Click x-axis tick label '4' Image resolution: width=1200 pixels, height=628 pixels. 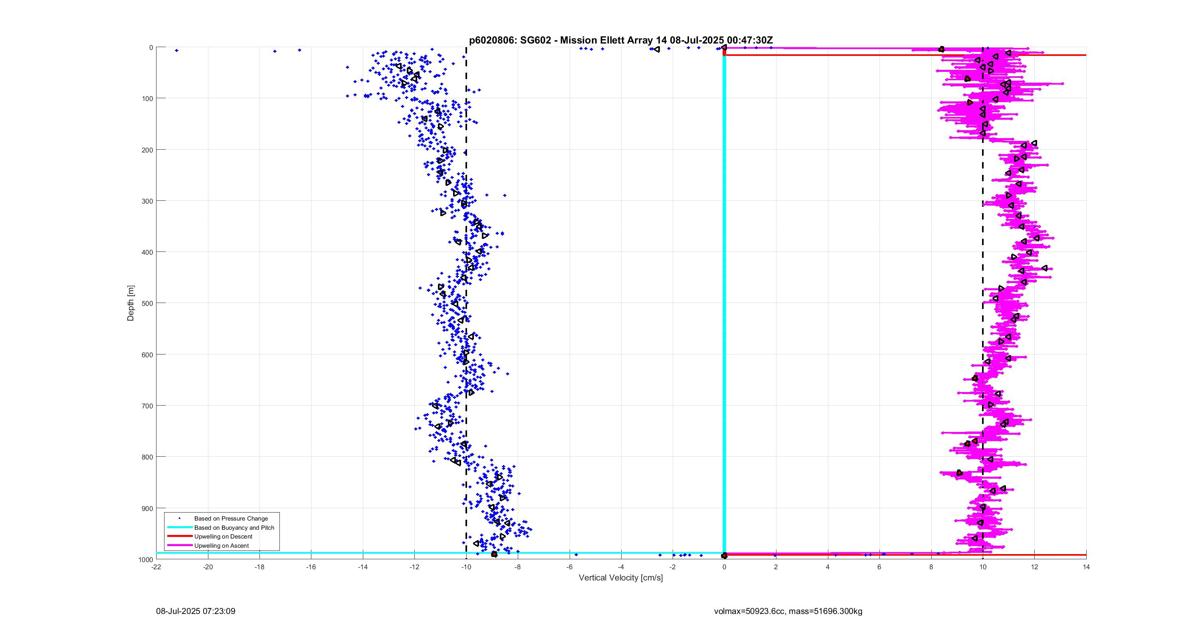[x=828, y=566]
